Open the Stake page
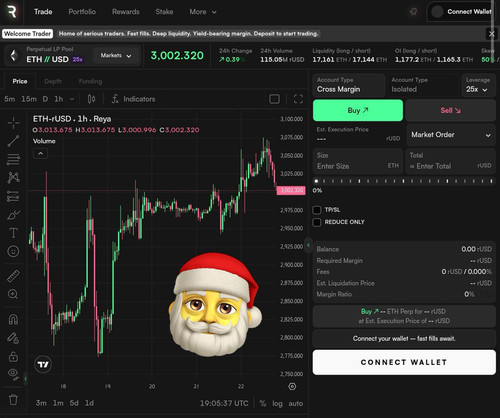The width and height of the screenshot is (500, 418). tap(164, 12)
